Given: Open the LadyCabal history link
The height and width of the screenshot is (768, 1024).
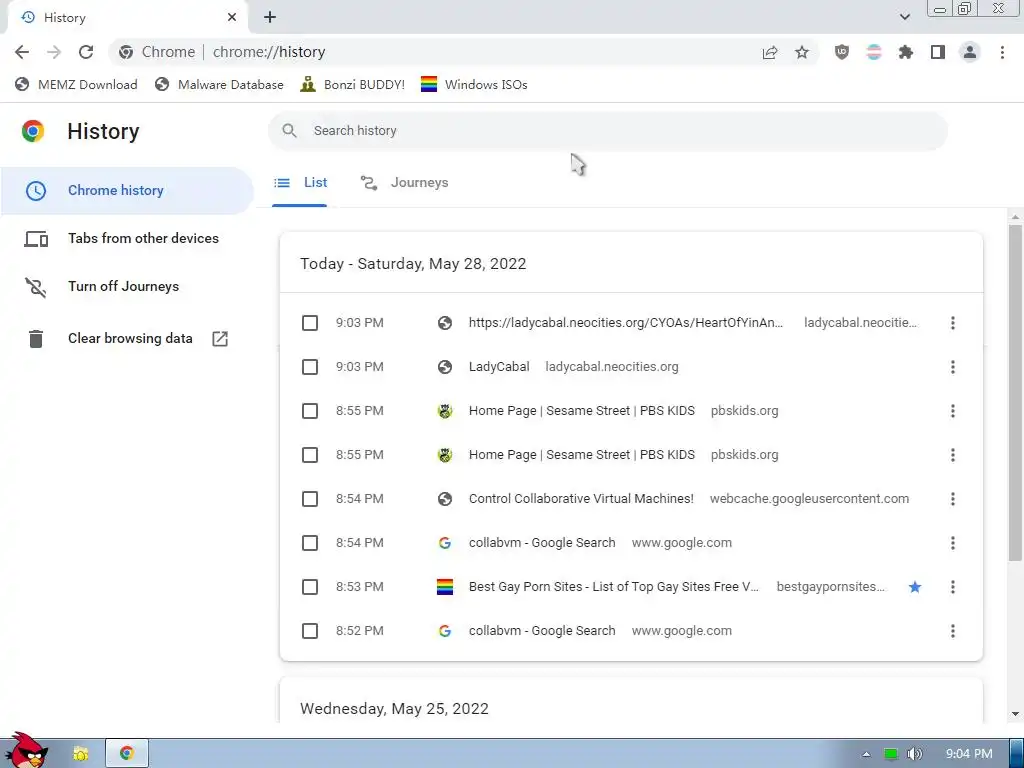Looking at the screenshot, I should (499, 367).
